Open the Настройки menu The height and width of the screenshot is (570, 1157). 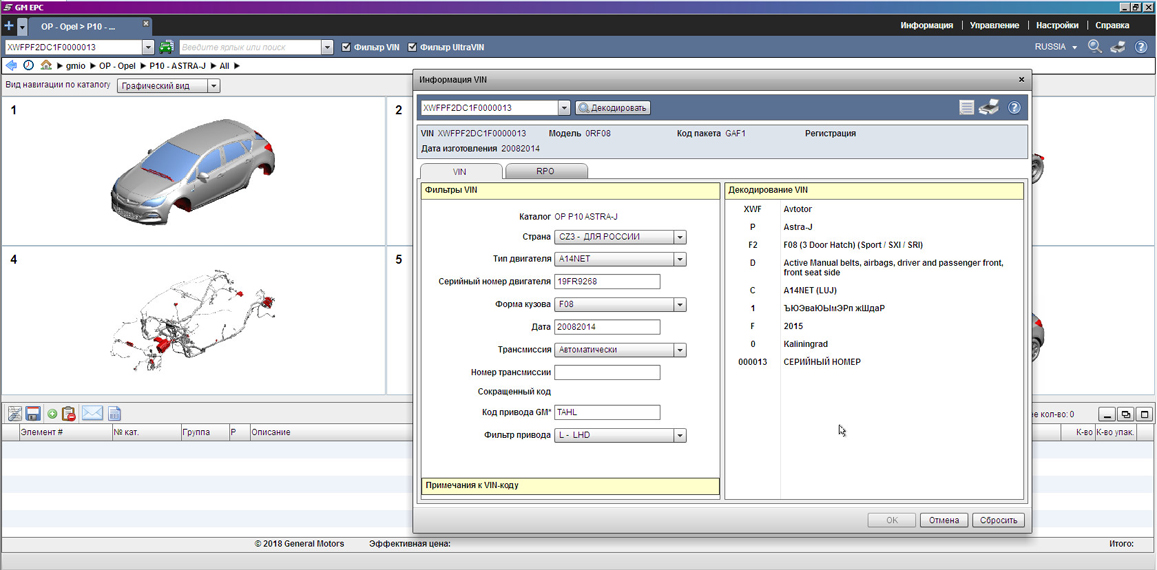1057,25
